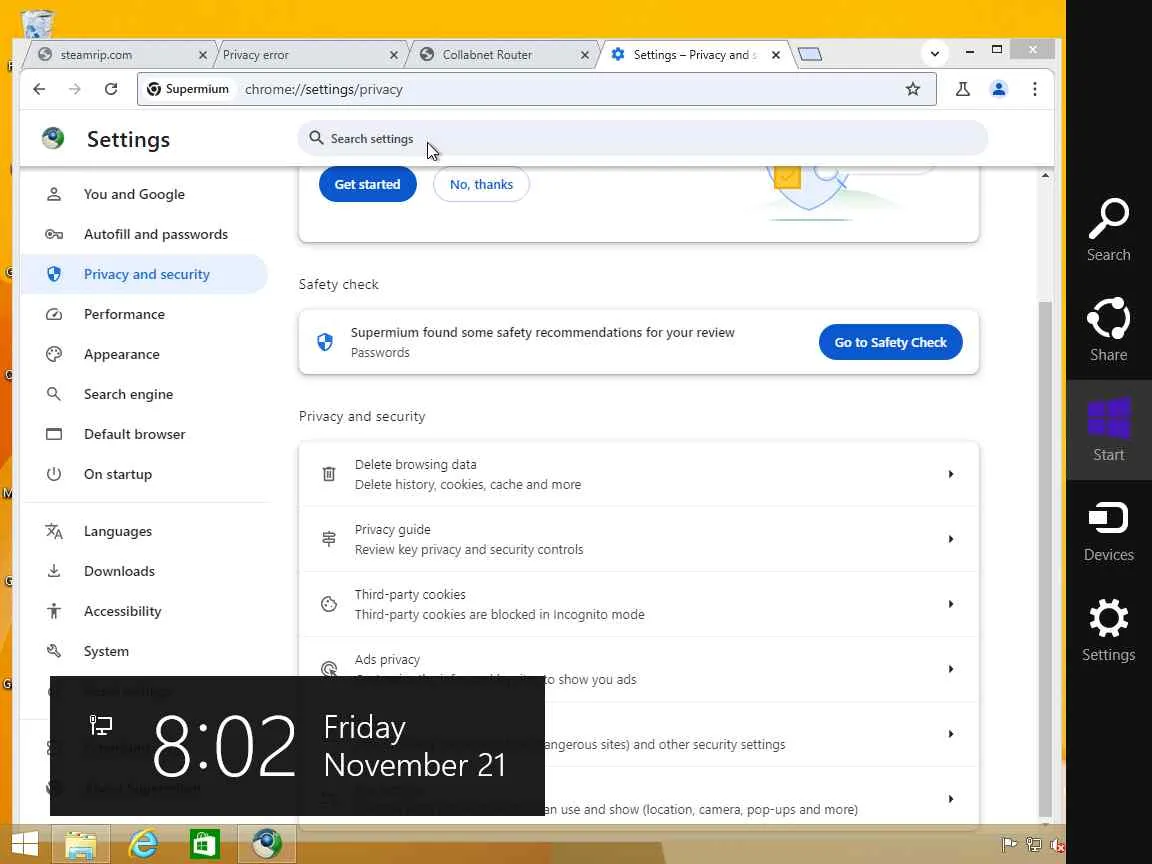Viewport: 1152px width, 864px height.
Task: Click the Safety check shield icon
Action: [x=325, y=342]
